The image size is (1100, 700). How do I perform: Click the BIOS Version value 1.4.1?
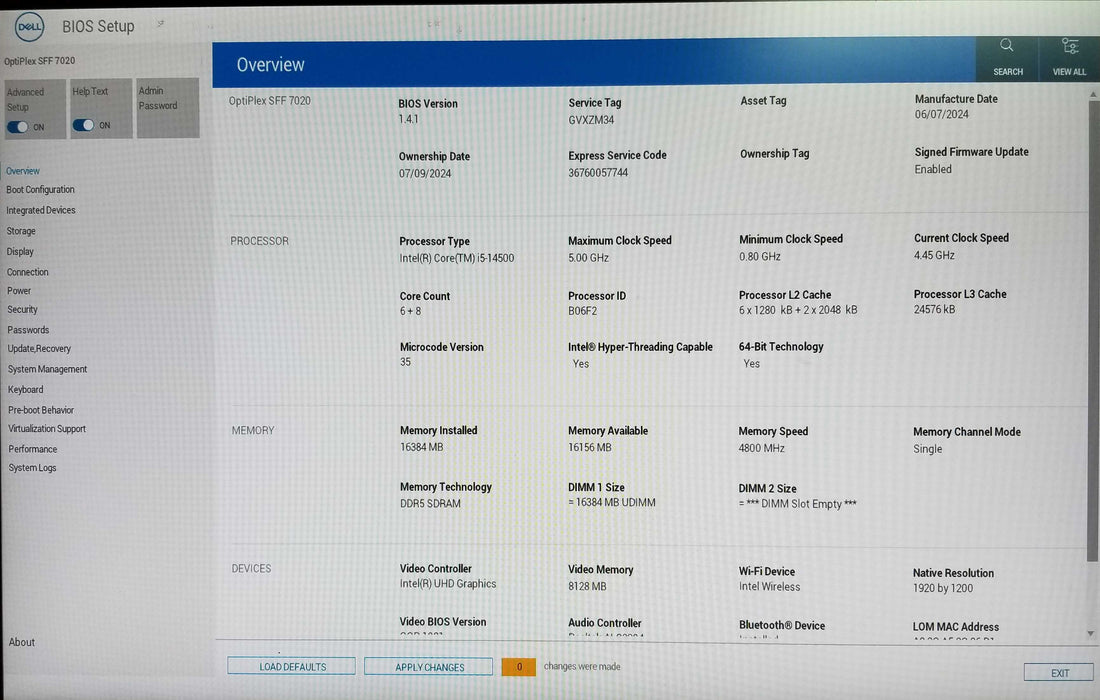tap(408, 119)
